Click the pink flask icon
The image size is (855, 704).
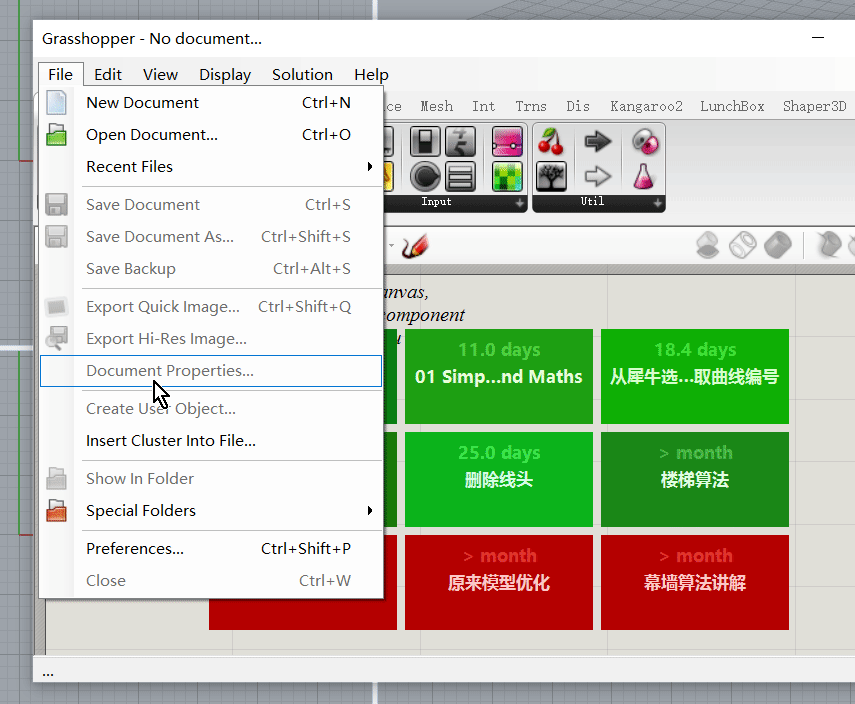click(x=645, y=177)
